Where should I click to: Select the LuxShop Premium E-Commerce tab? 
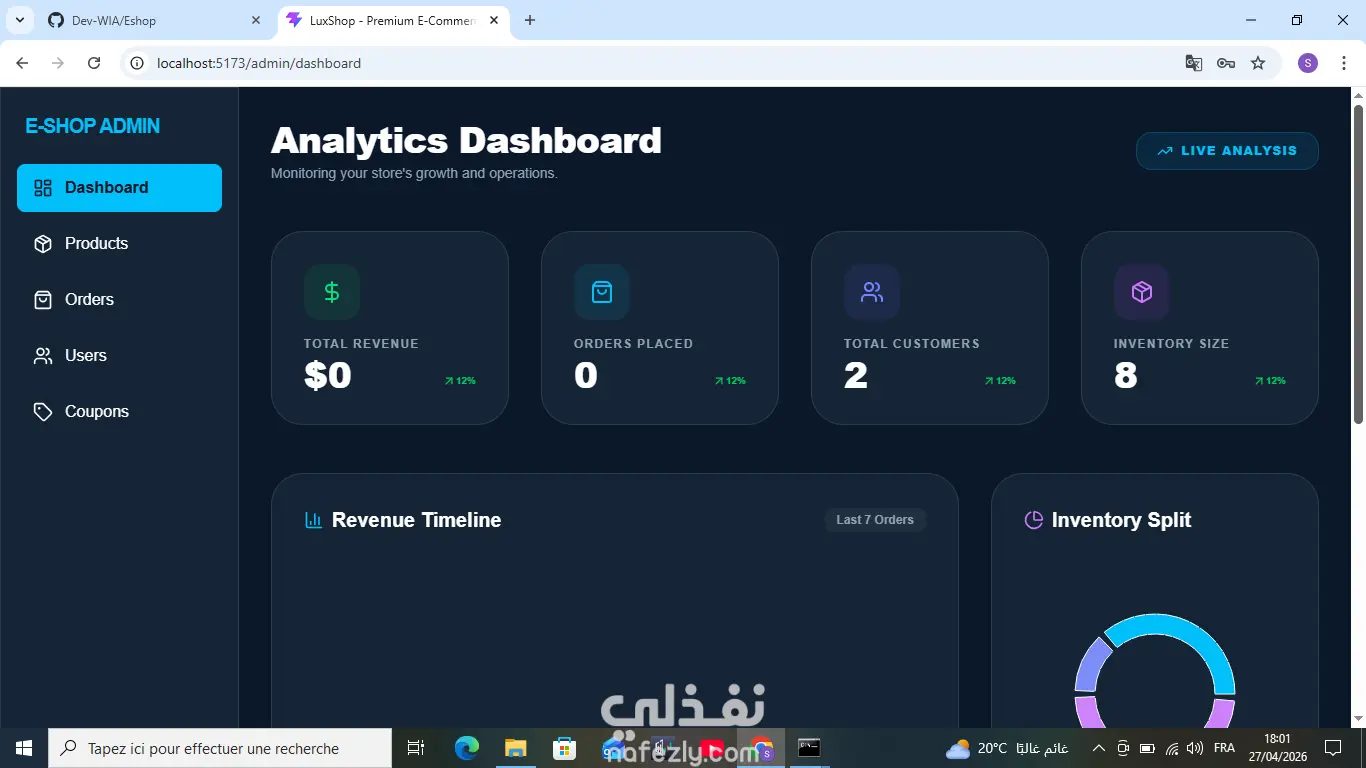click(x=394, y=20)
